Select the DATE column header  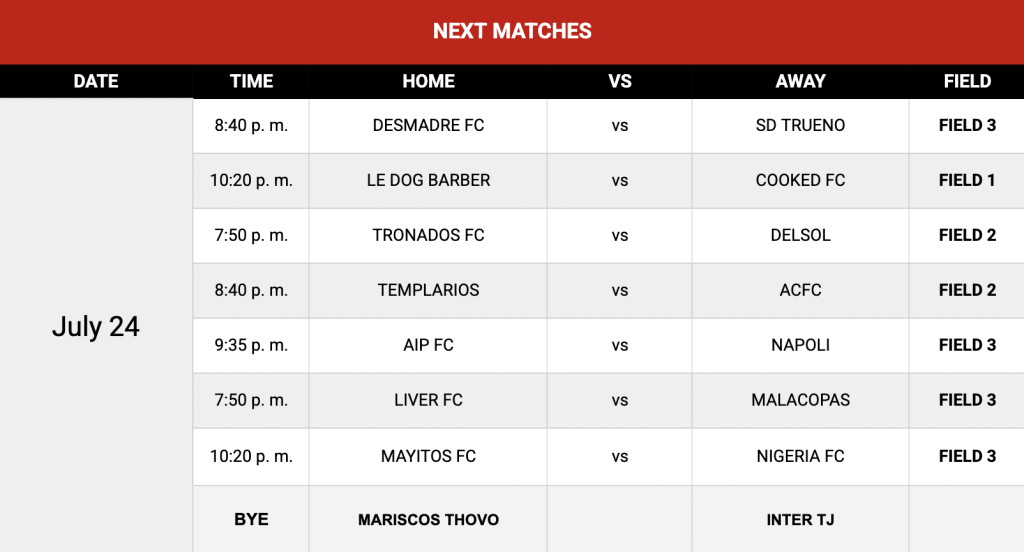click(96, 81)
